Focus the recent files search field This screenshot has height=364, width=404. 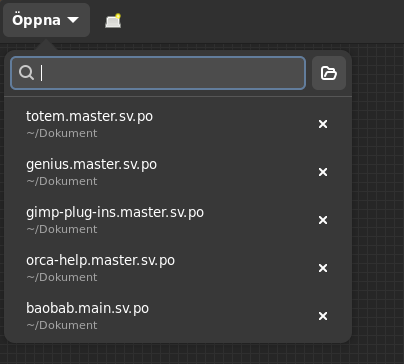point(158,73)
